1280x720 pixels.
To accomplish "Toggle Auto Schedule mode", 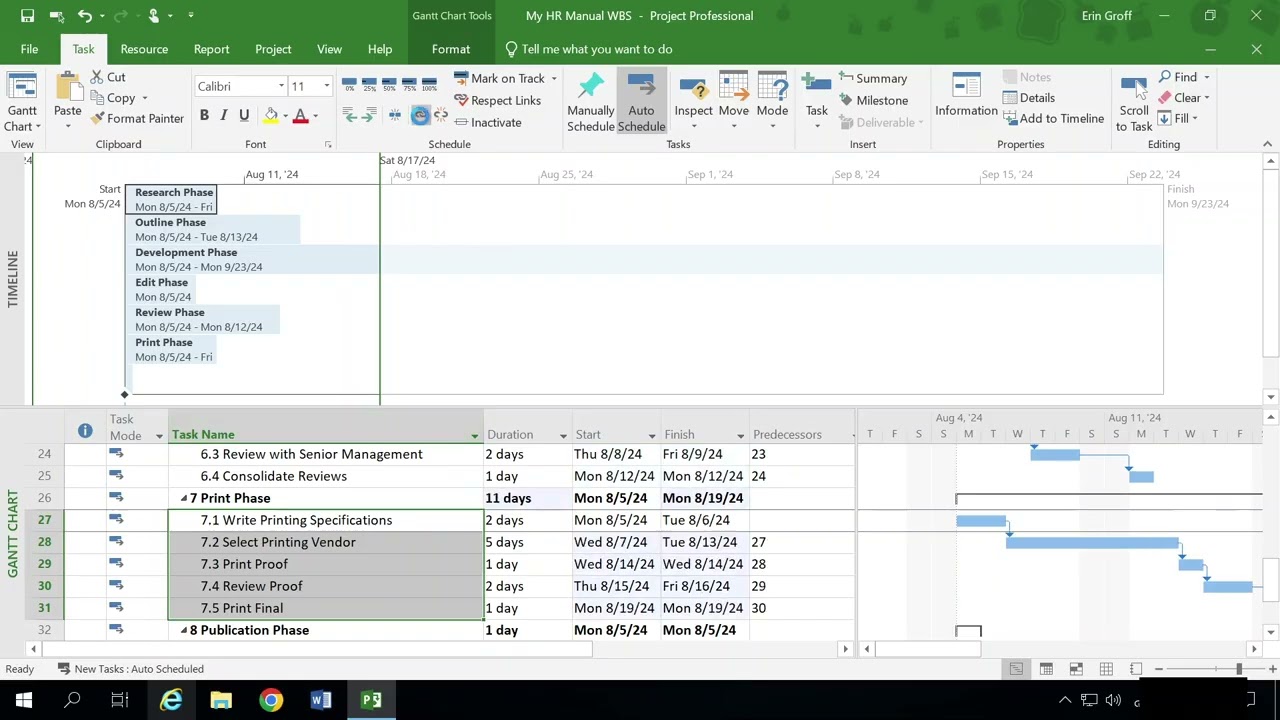I will point(641,101).
